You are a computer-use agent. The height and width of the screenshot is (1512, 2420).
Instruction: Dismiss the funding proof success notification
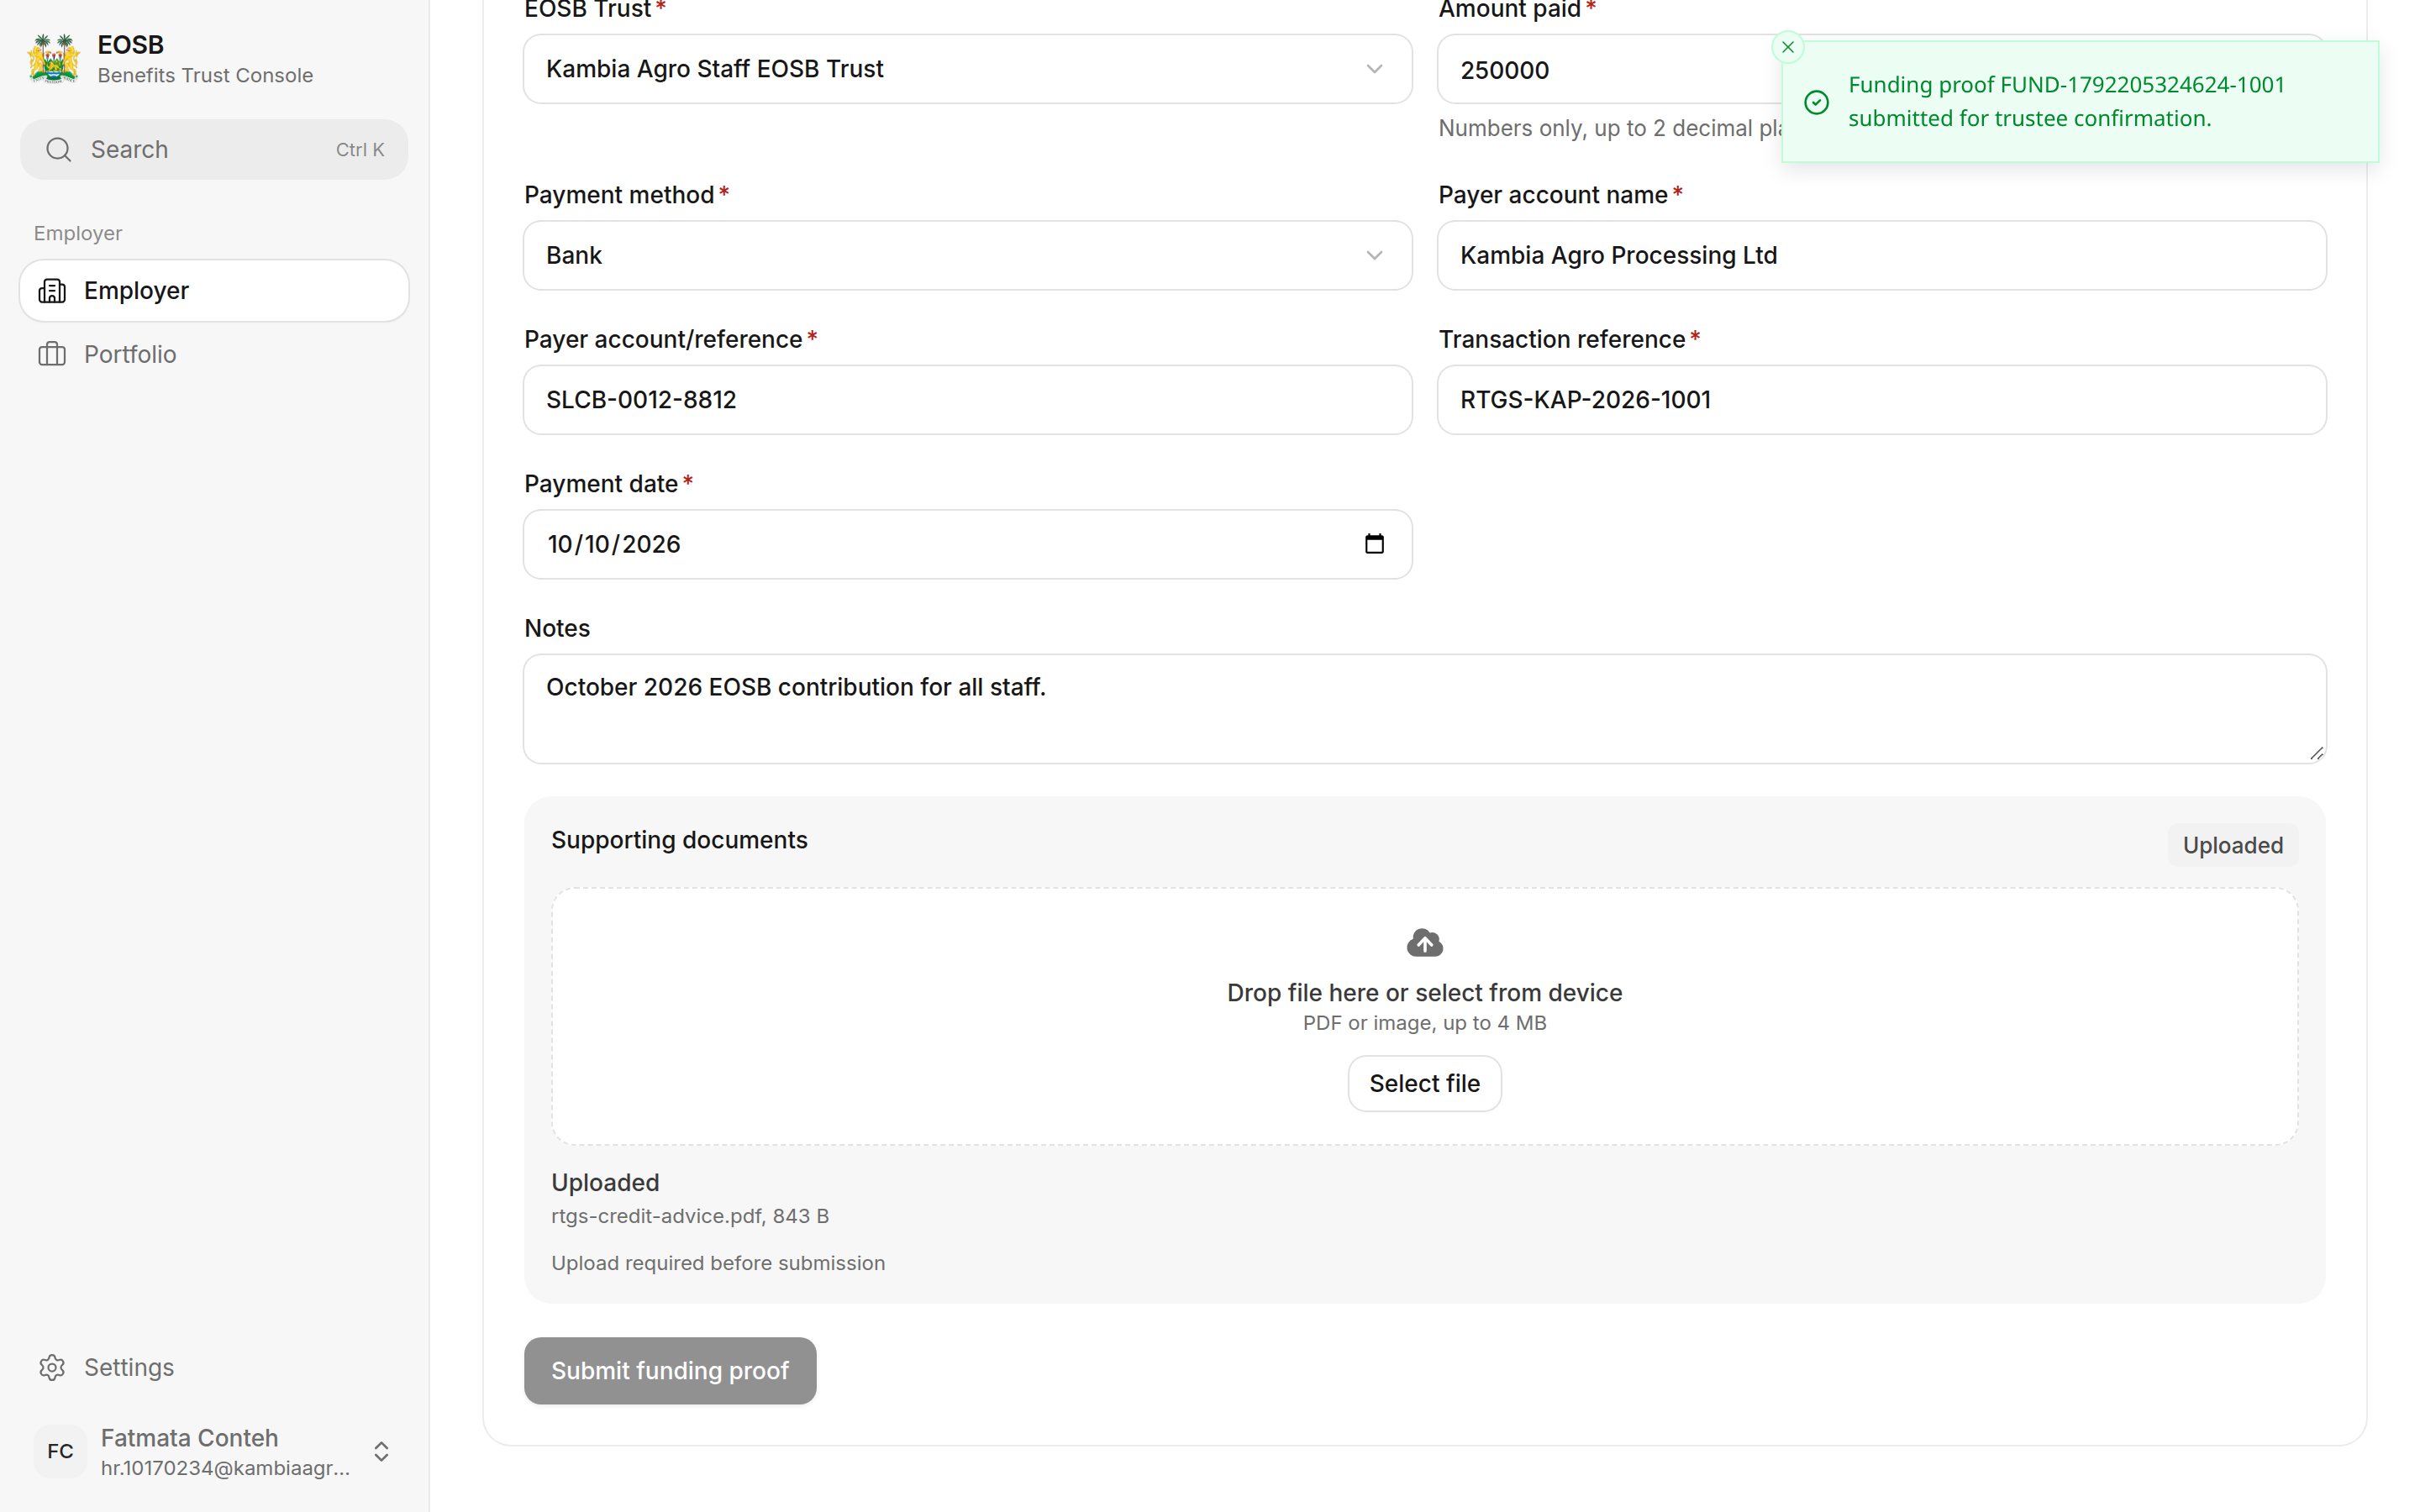[x=1788, y=47]
